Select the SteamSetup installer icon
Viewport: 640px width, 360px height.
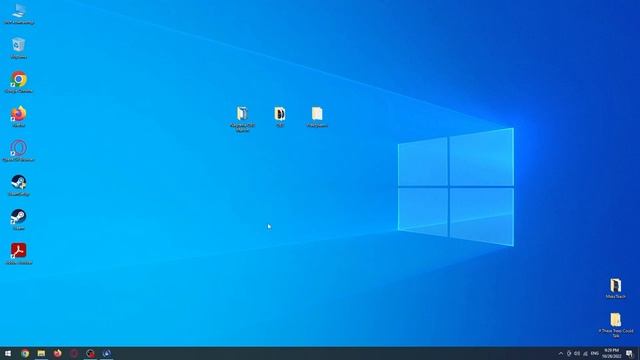[x=18, y=185]
